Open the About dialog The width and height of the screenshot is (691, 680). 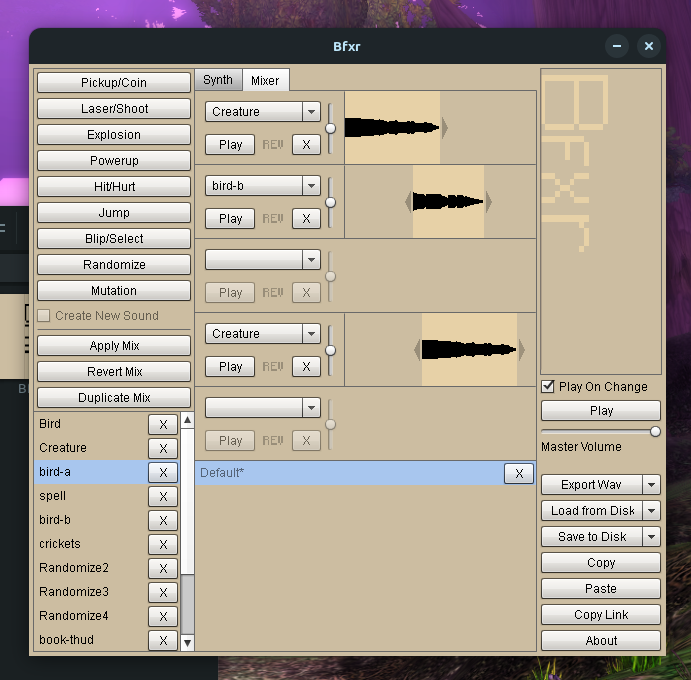click(x=601, y=641)
